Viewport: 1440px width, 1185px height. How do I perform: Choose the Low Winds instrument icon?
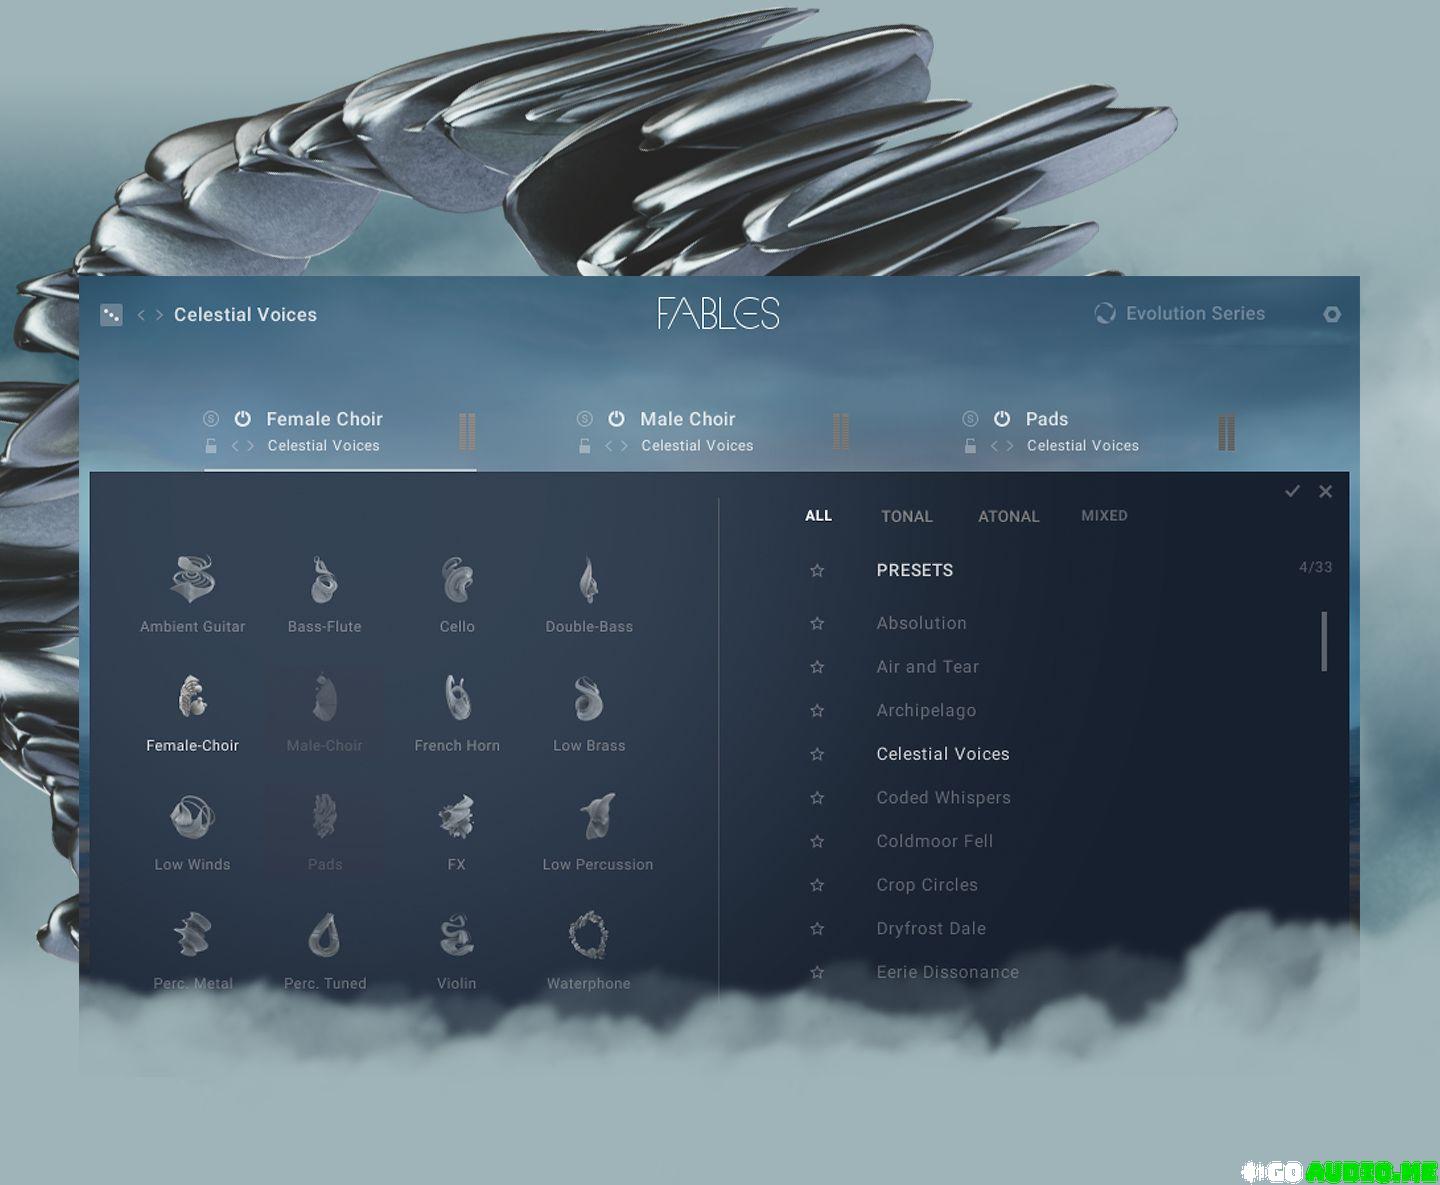pyautogui.click(x=192, y=817)
